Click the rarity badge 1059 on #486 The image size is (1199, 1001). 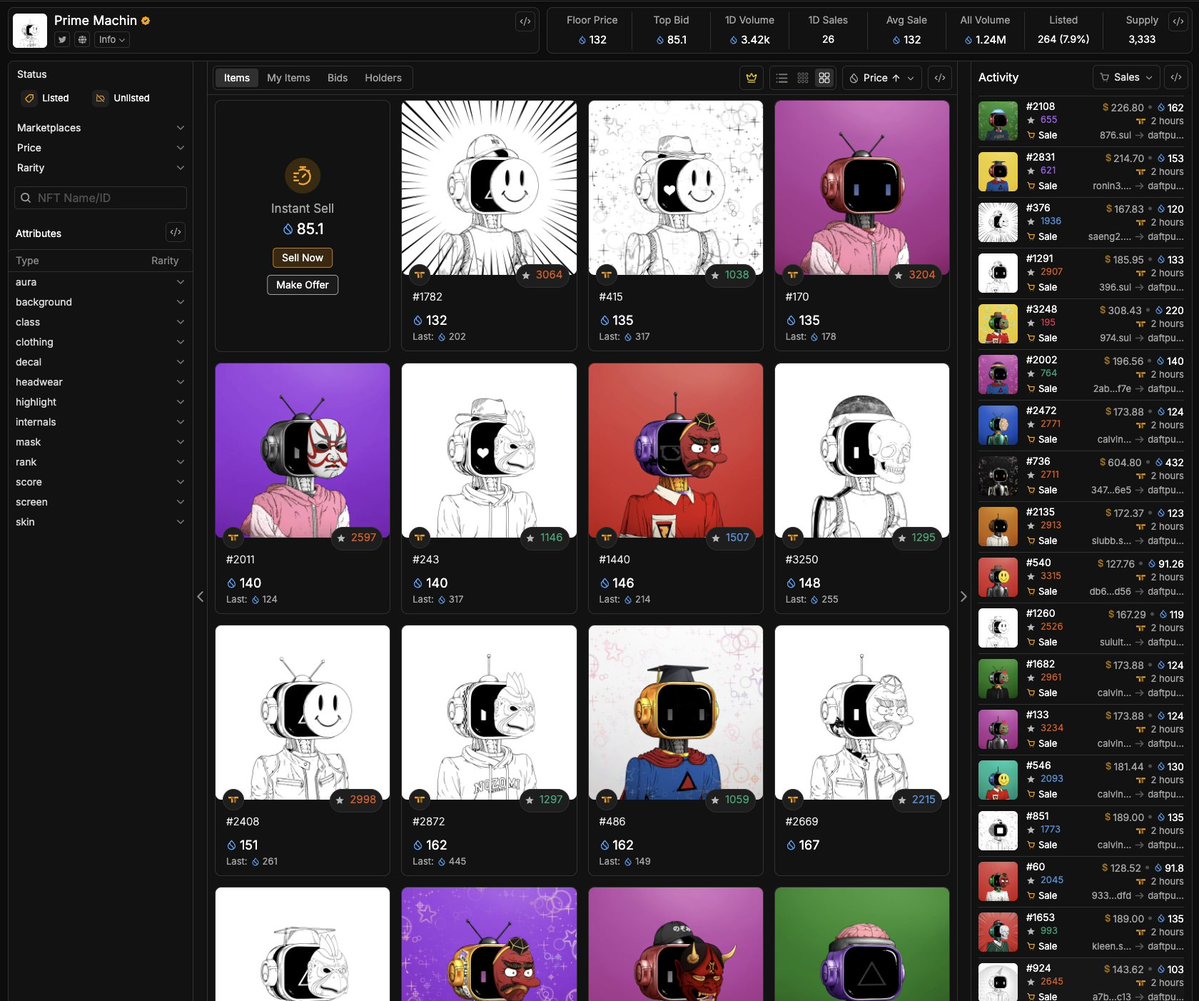[x=729, y=800]
